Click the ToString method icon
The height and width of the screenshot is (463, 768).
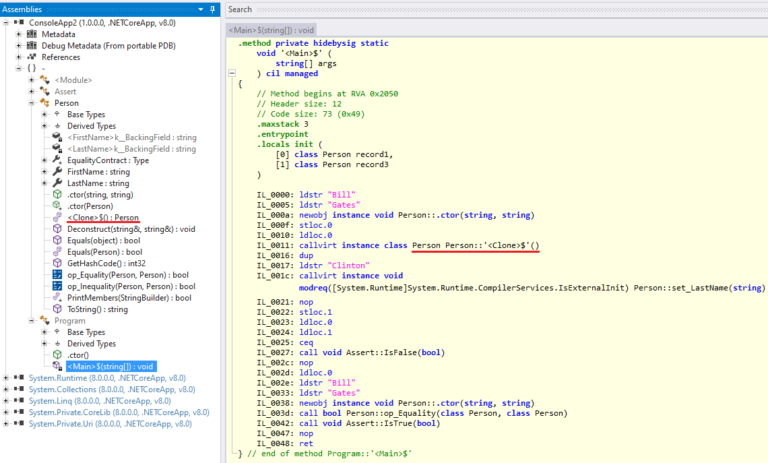tap(57, 309)
